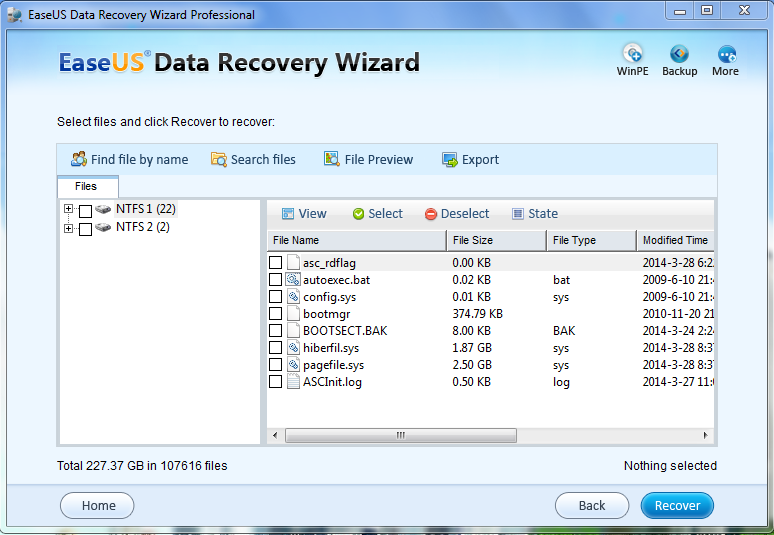Image resolution: width=774 pixels, height=535 pixels.
Task: Open Search files
Action: coord(253,159)
